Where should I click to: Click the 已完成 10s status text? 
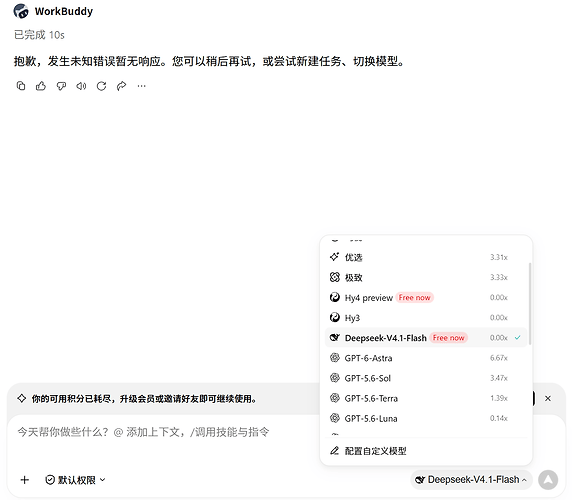(x=39, y=35)
